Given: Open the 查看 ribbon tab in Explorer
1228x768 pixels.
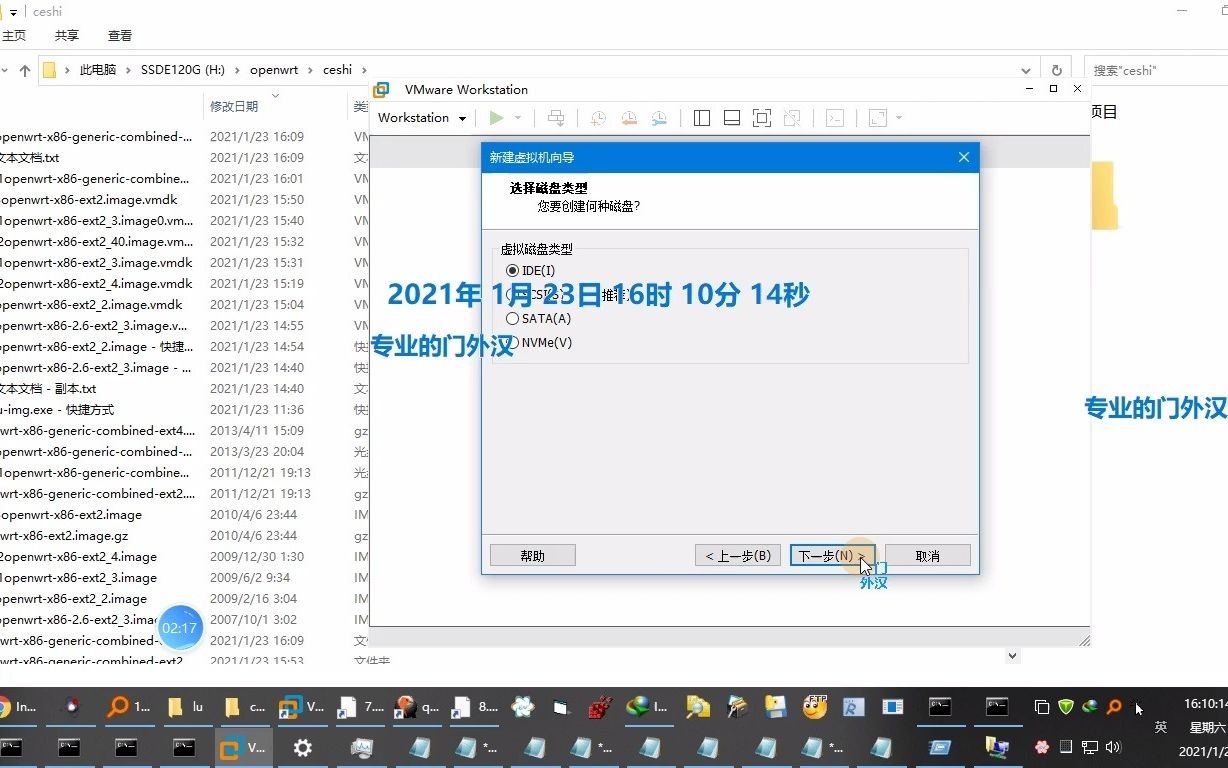Looking at the screenshot, I should point(120,36).
